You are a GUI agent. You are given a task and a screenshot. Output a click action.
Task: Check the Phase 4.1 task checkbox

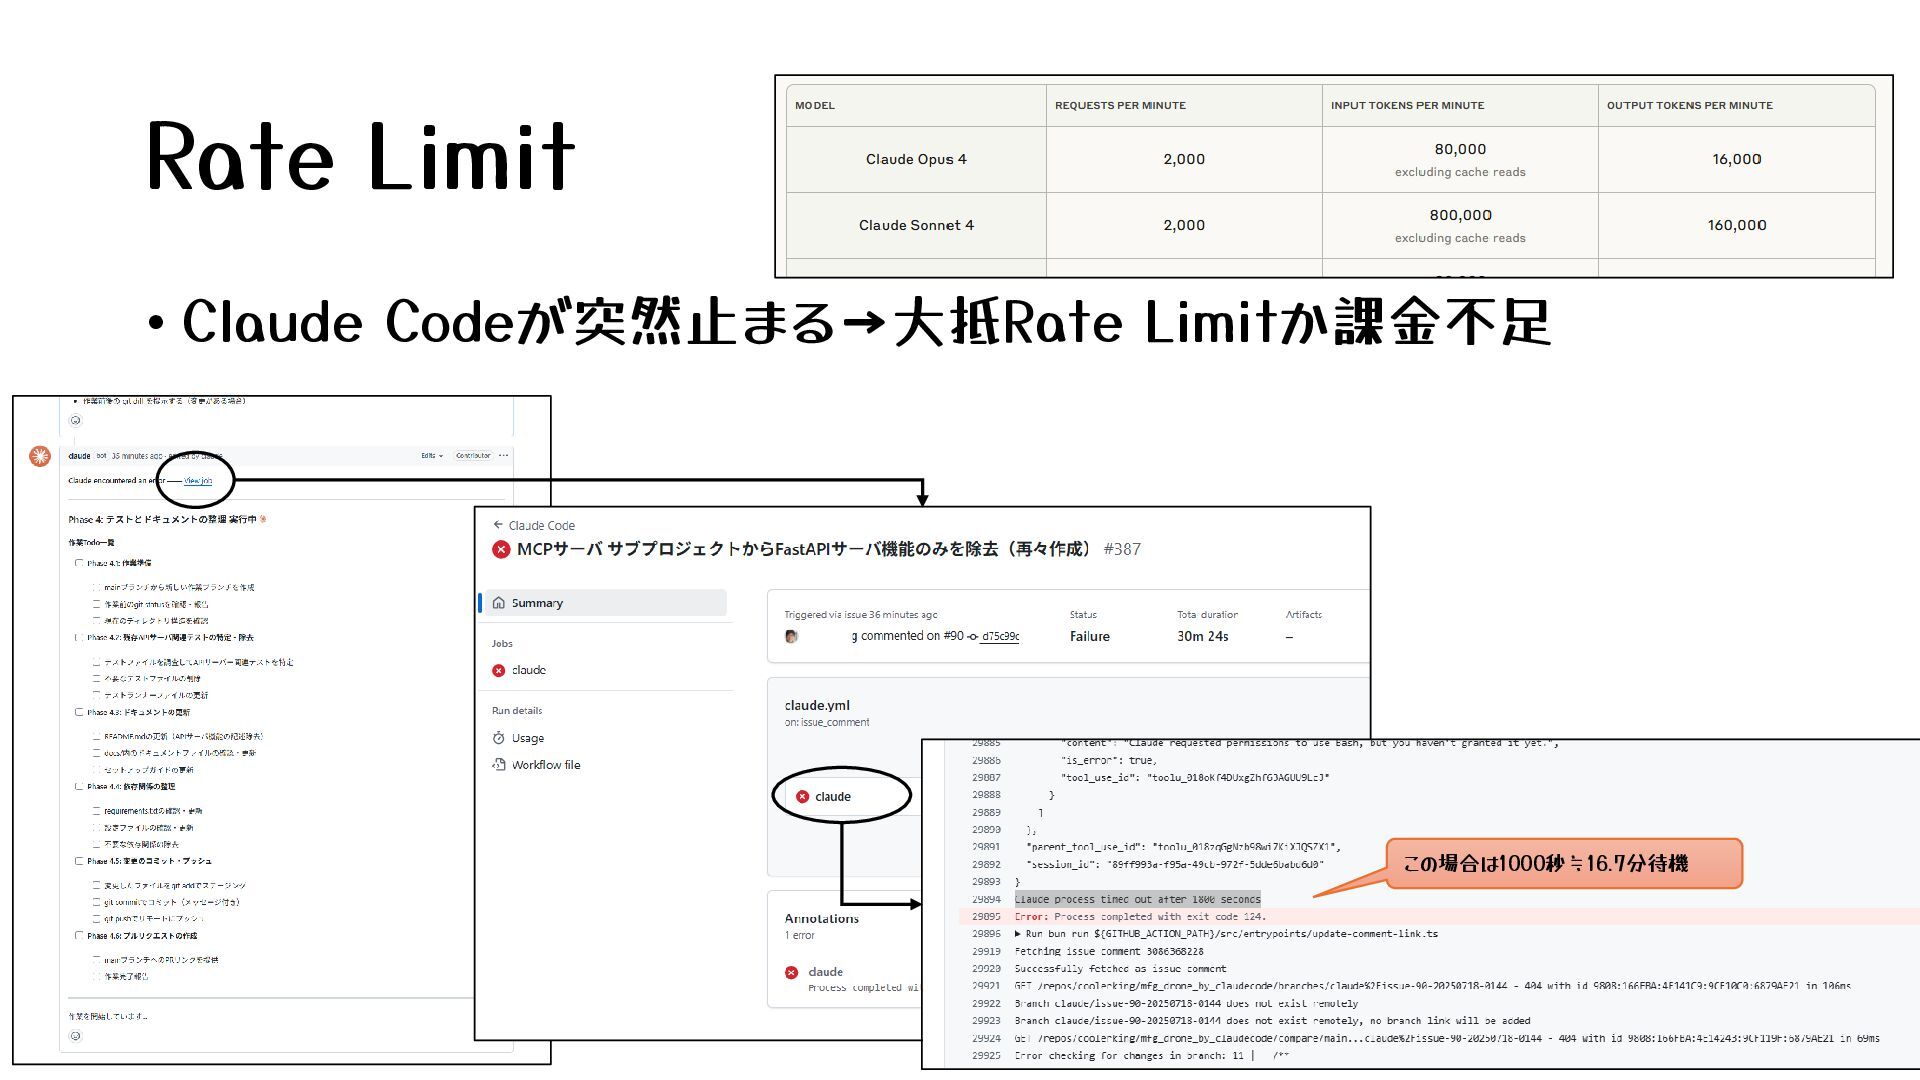(x=79, y=563)
